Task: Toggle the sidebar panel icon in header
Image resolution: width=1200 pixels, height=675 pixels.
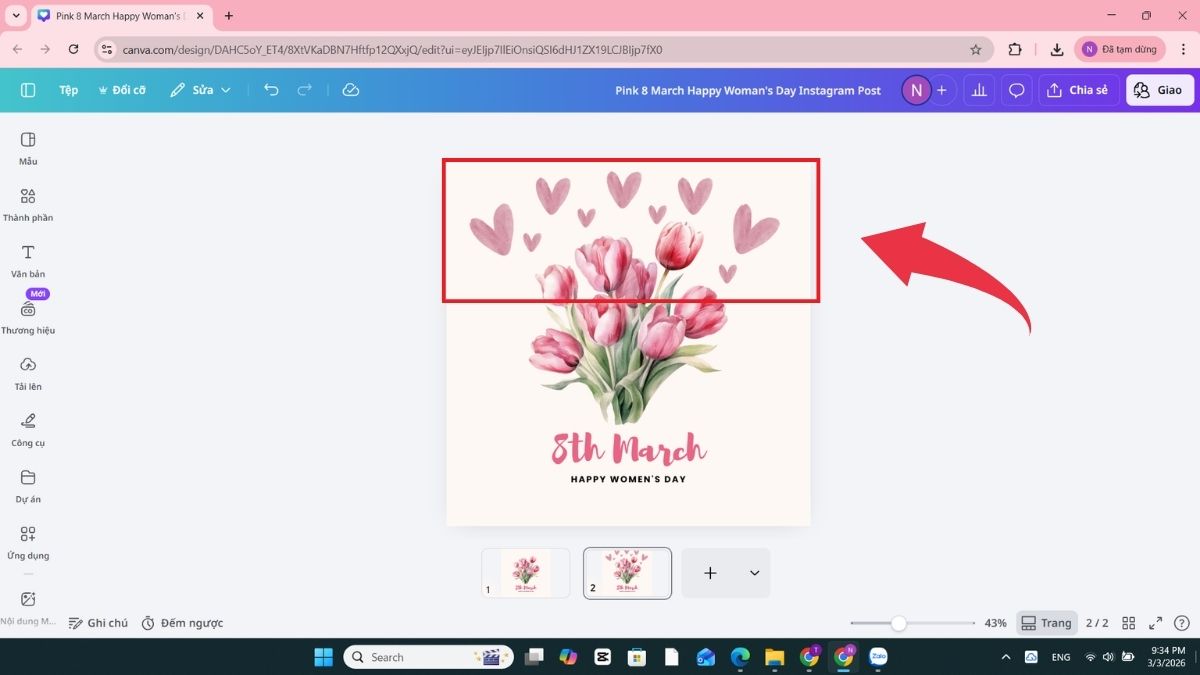Action: (28, 90)
